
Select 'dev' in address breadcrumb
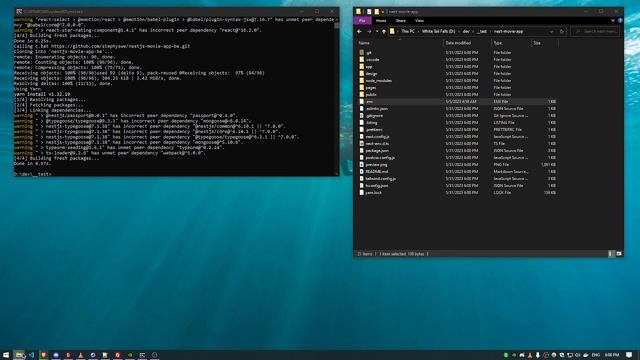(466, 31)
